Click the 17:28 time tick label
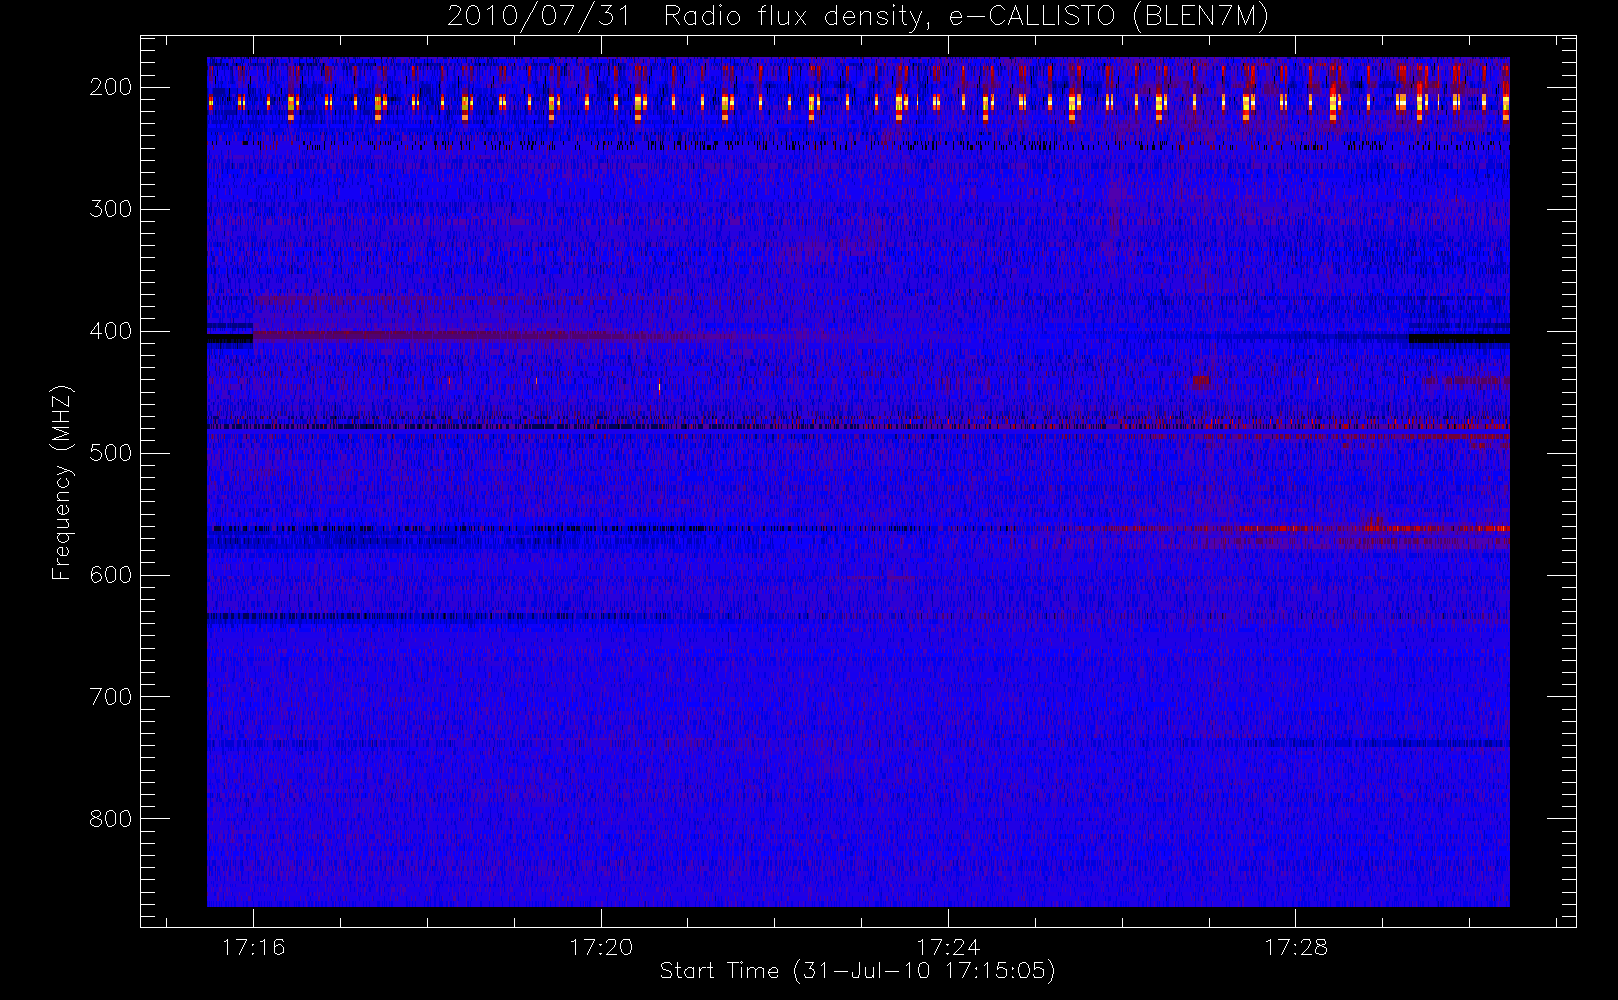 click(1296, 947)
